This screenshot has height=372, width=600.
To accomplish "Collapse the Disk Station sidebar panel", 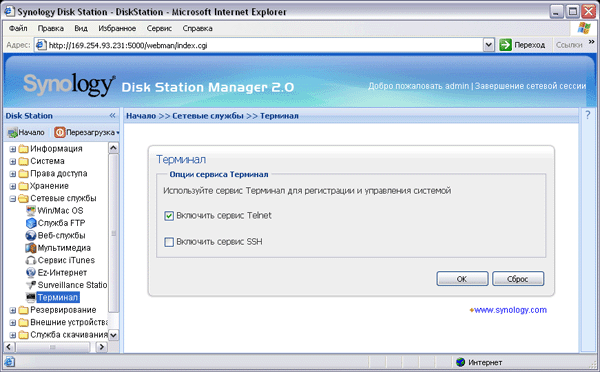I will point(112,115).
